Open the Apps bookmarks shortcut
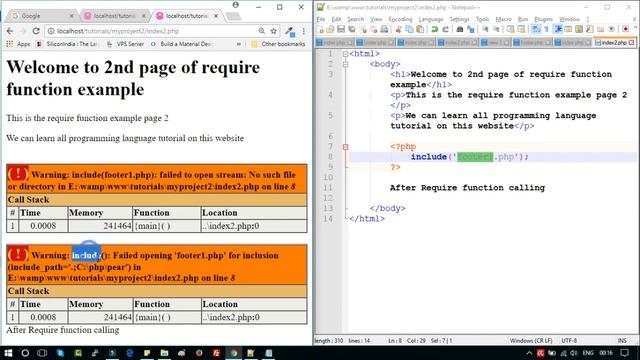 18,44
